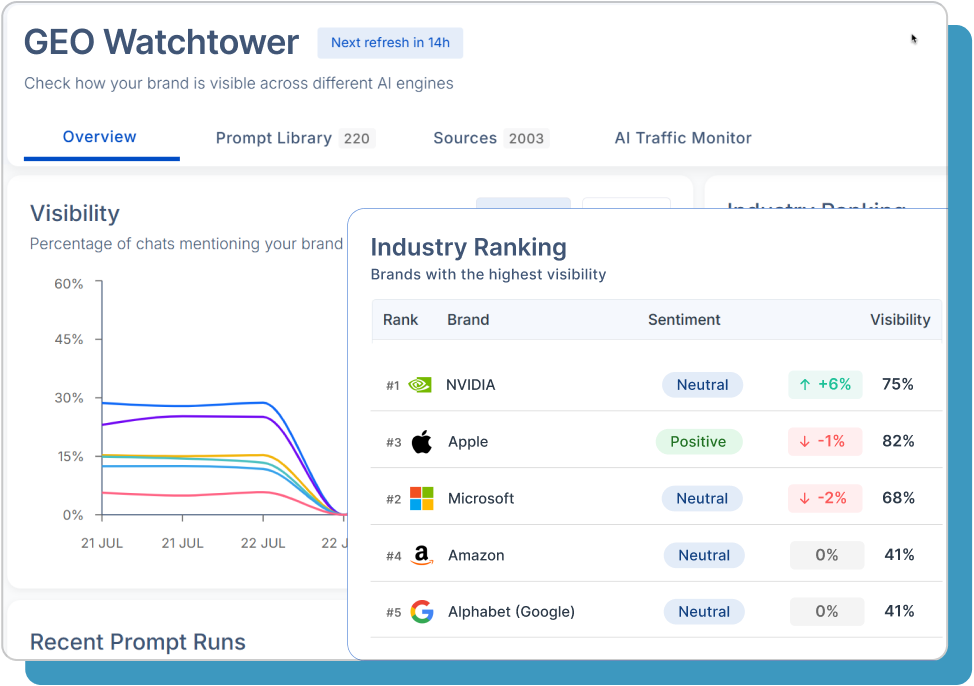This screenshot has height=686, width=974.
Task: Click the Rank column header
Action: pyautogui.click(x=400, y=319)
